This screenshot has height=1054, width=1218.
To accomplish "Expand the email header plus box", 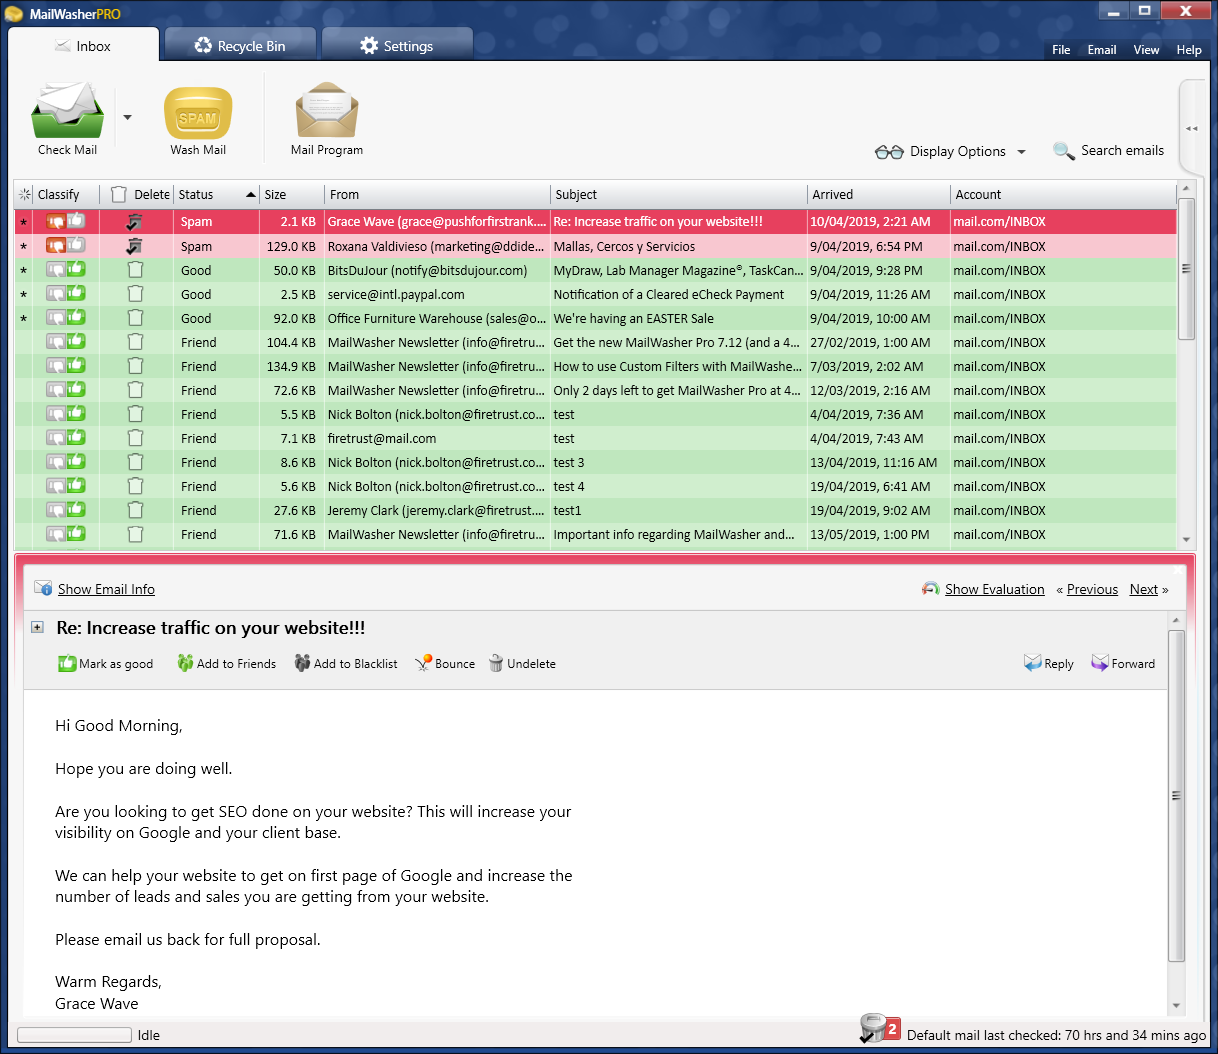I will 37,628.
